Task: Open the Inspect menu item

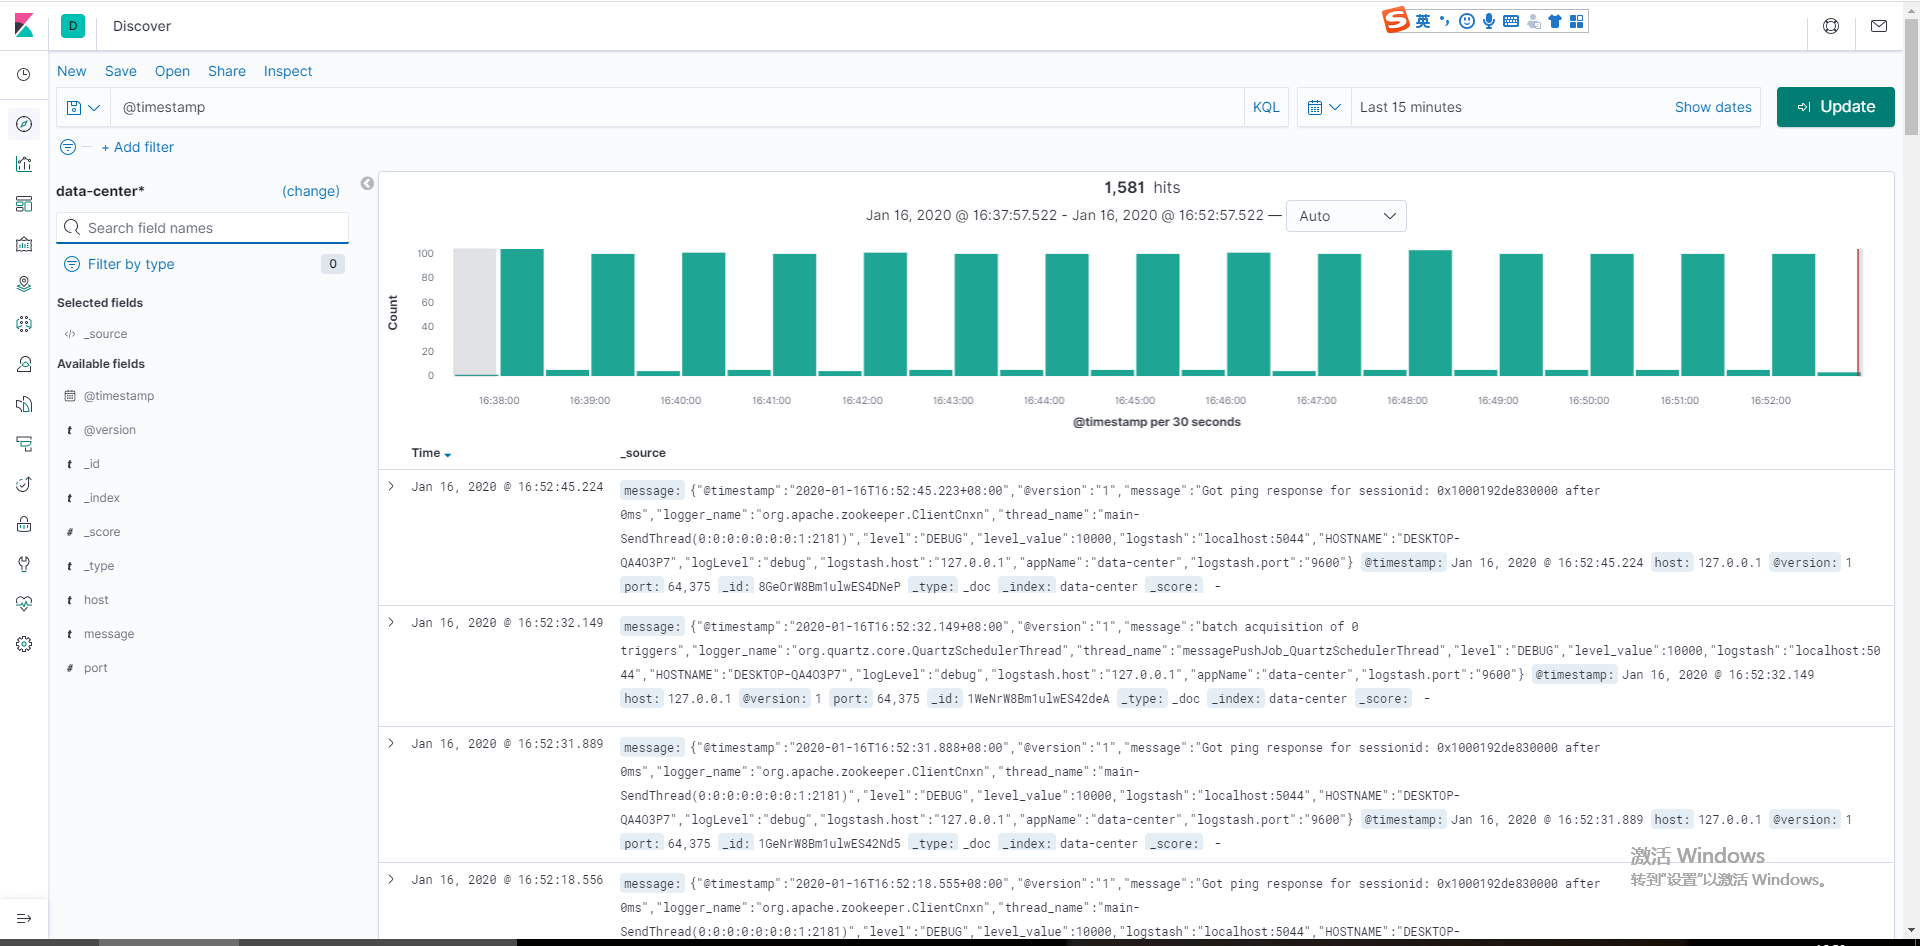Action: pyautogui.click(x=288, y=71)
